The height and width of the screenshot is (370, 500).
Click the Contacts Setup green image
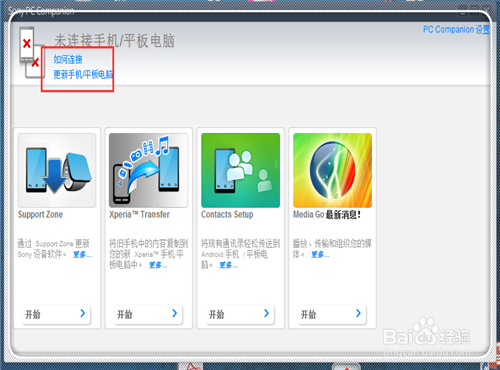(x=240, y=170)
